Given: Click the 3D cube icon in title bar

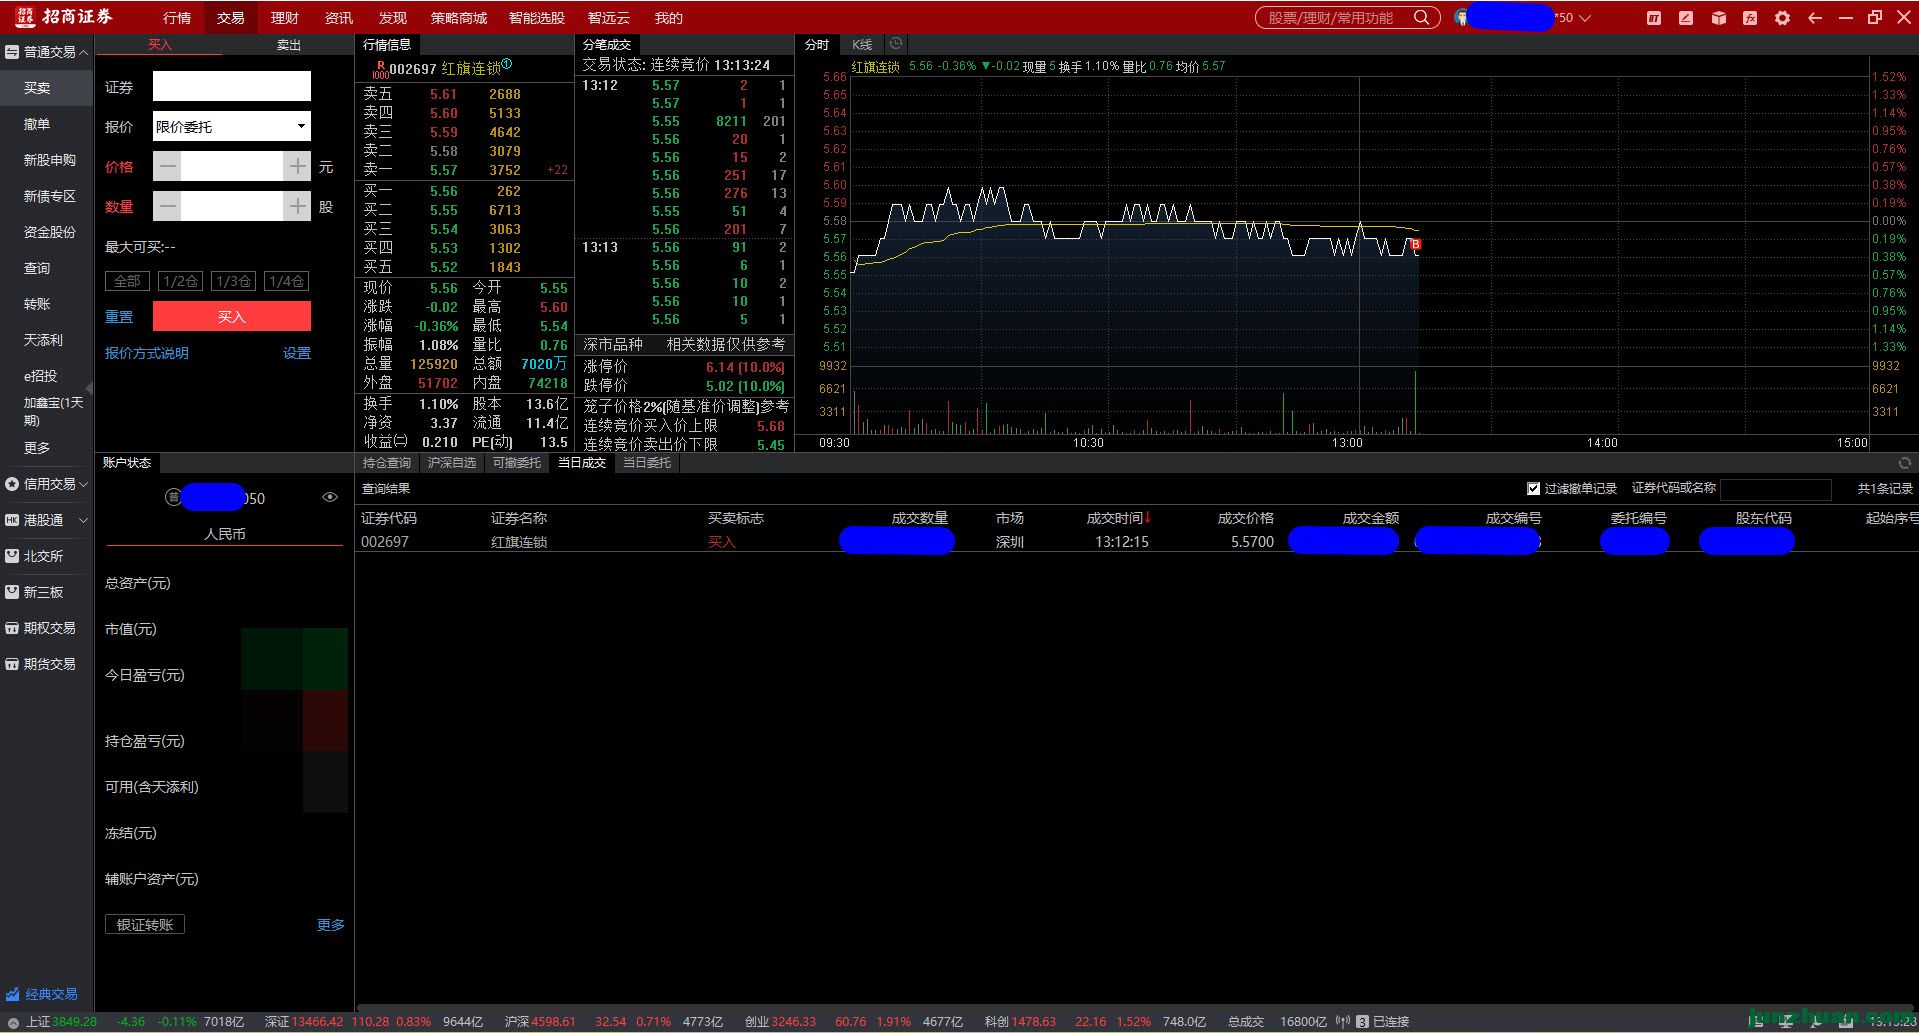Looking at the screenshot, I should click(1718, 18).
